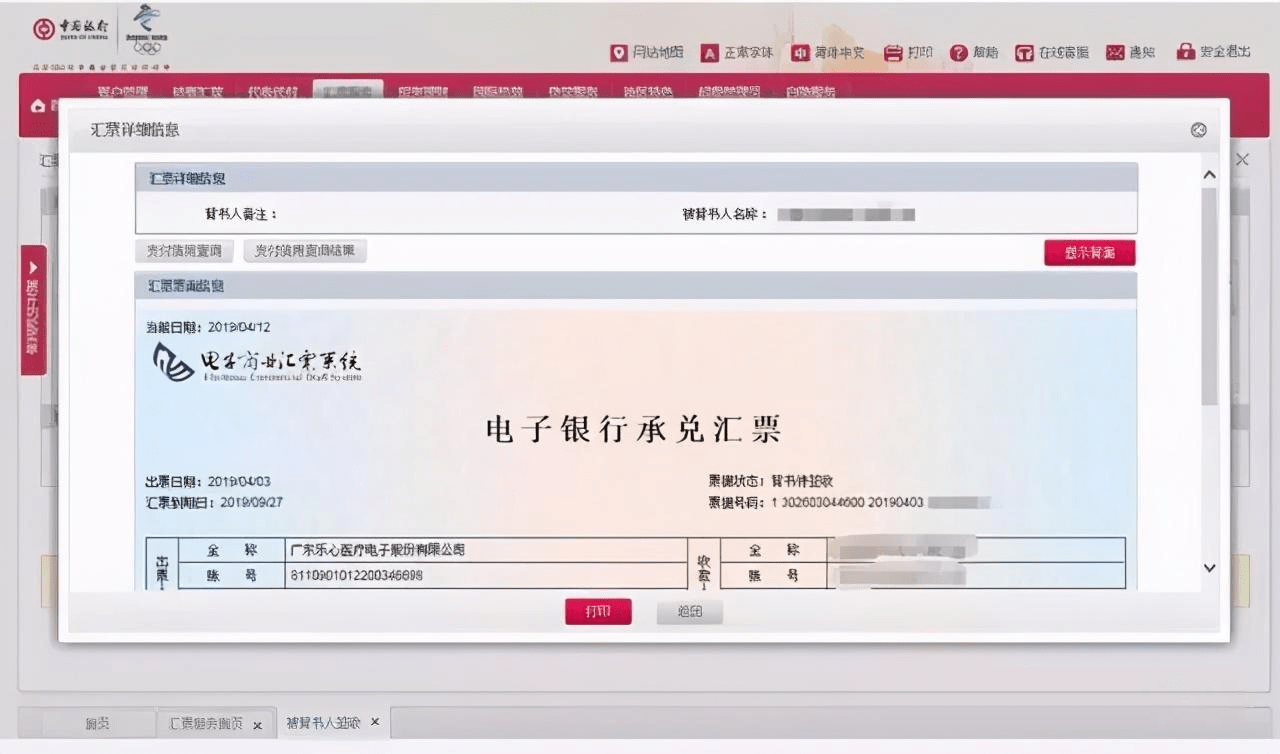The image size is (1280, 754).
Task: Click the electronic commercial draft system logo
Action: (257, 362)
